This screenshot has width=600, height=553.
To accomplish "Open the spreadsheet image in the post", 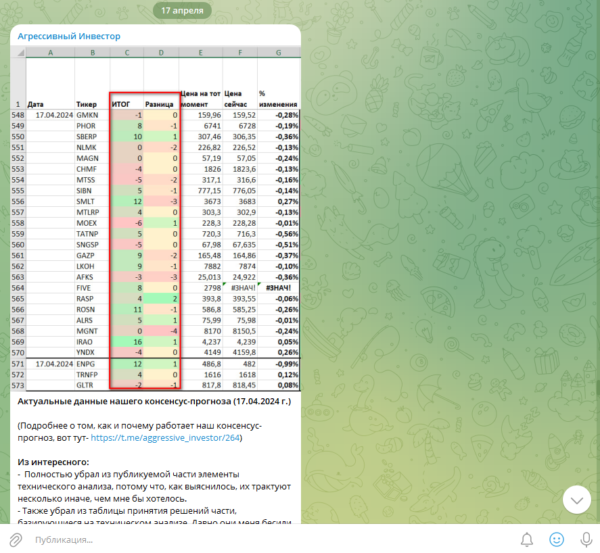I will point(155,218).
